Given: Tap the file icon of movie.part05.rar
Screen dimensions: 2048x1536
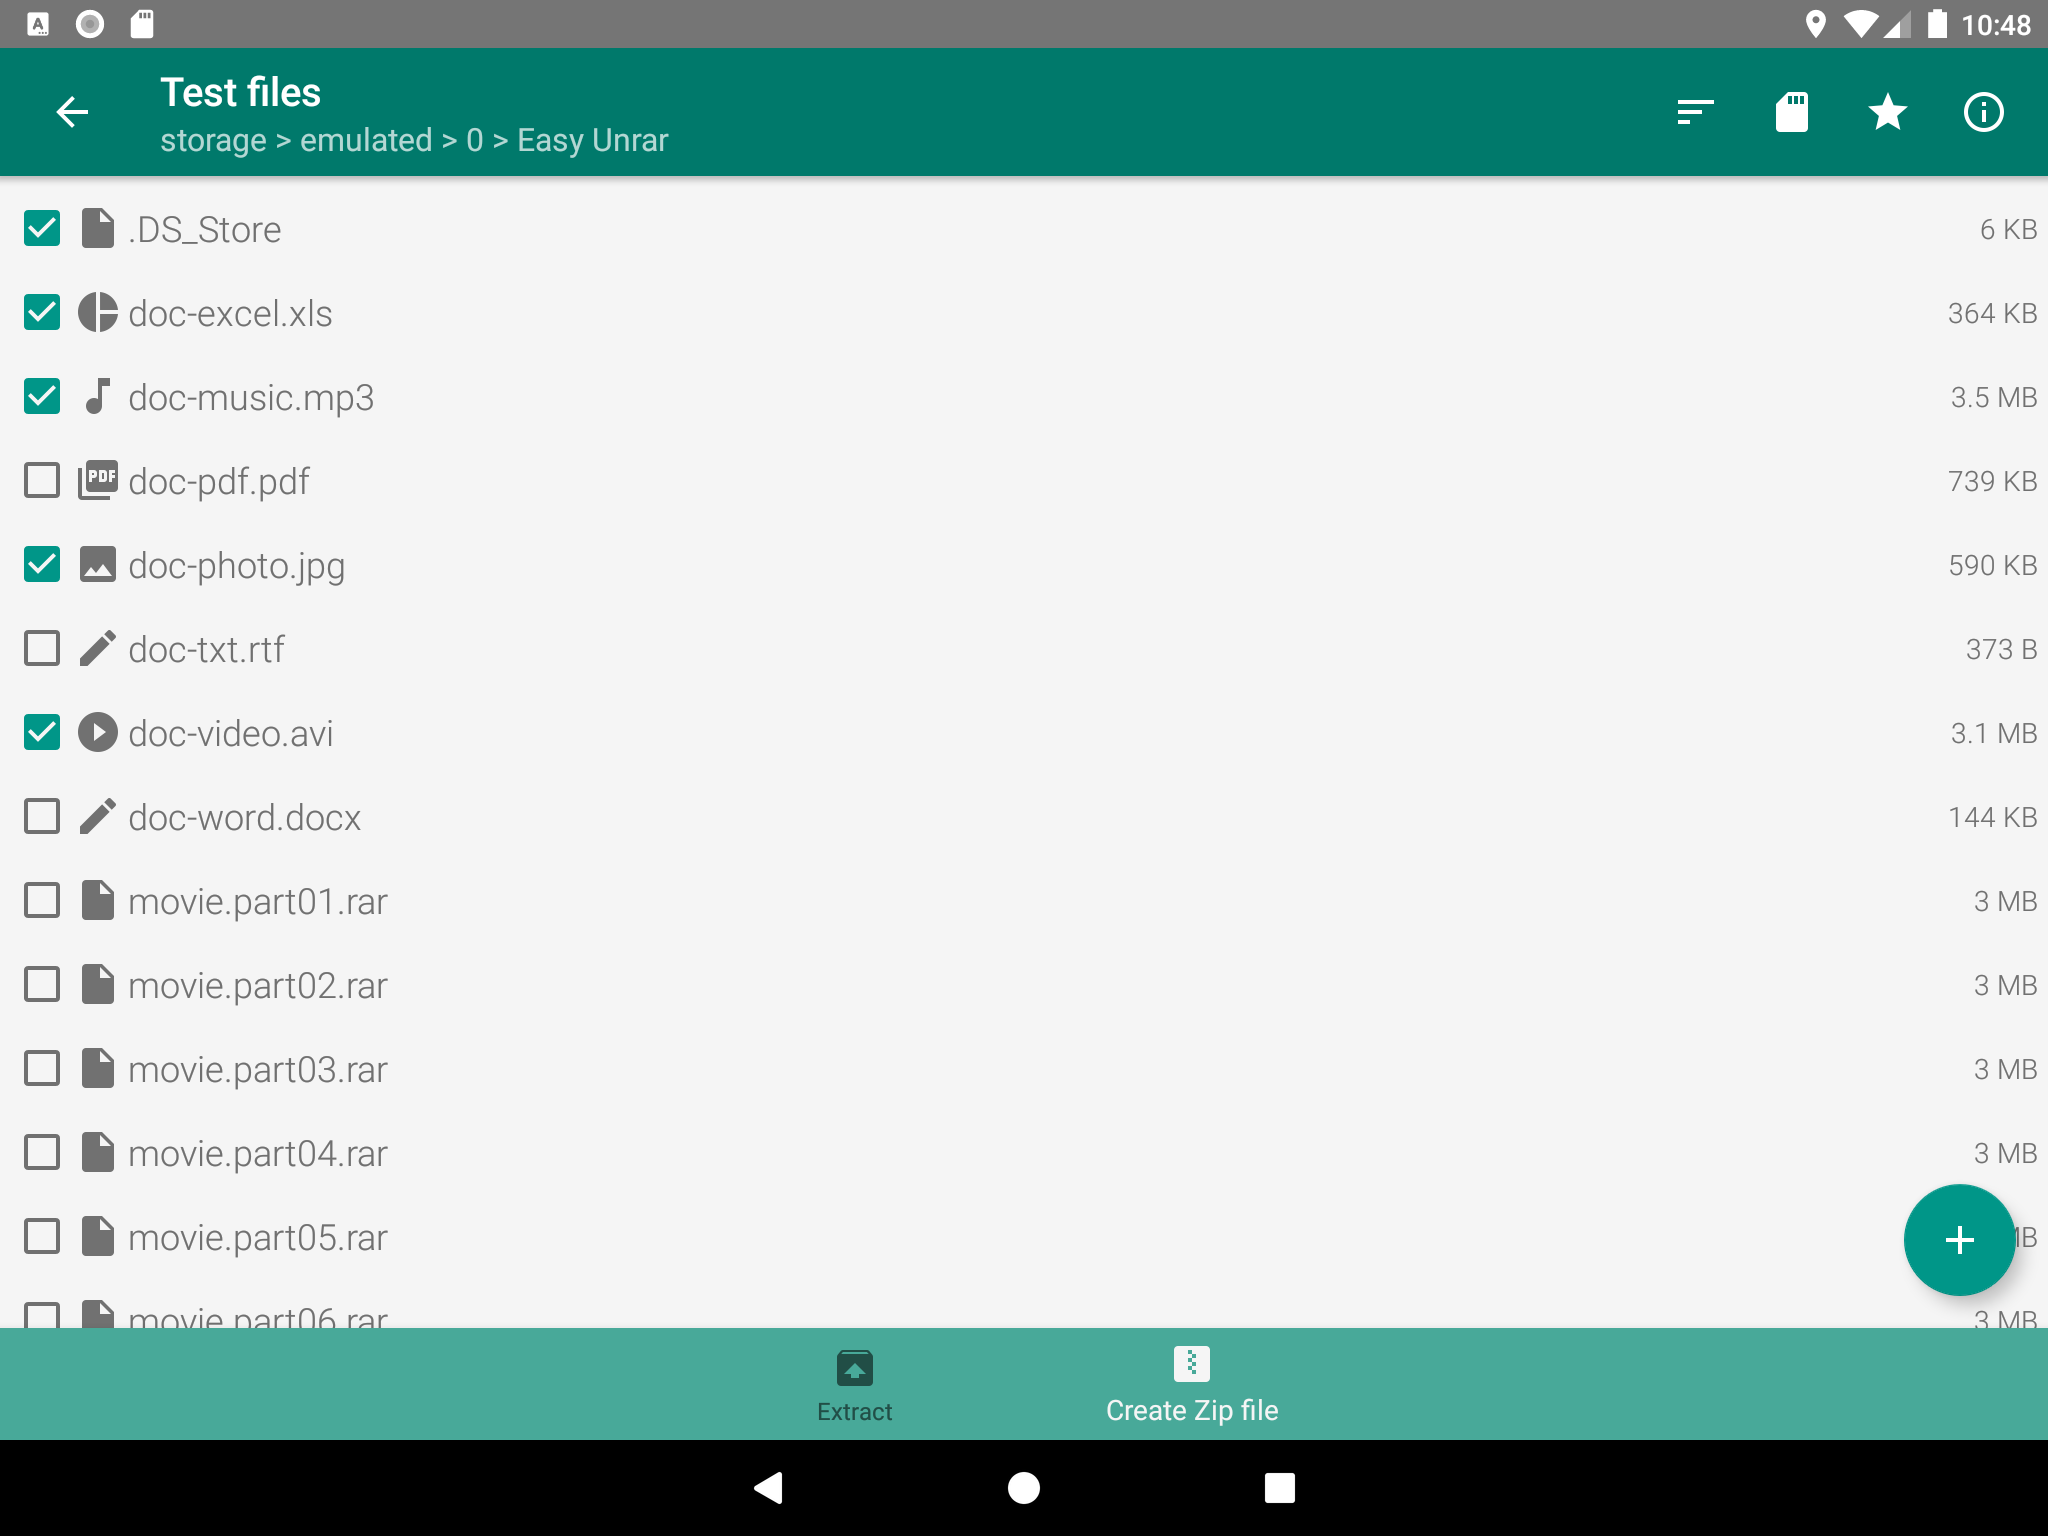Looking at the screenshot, I should (97, 1236).
